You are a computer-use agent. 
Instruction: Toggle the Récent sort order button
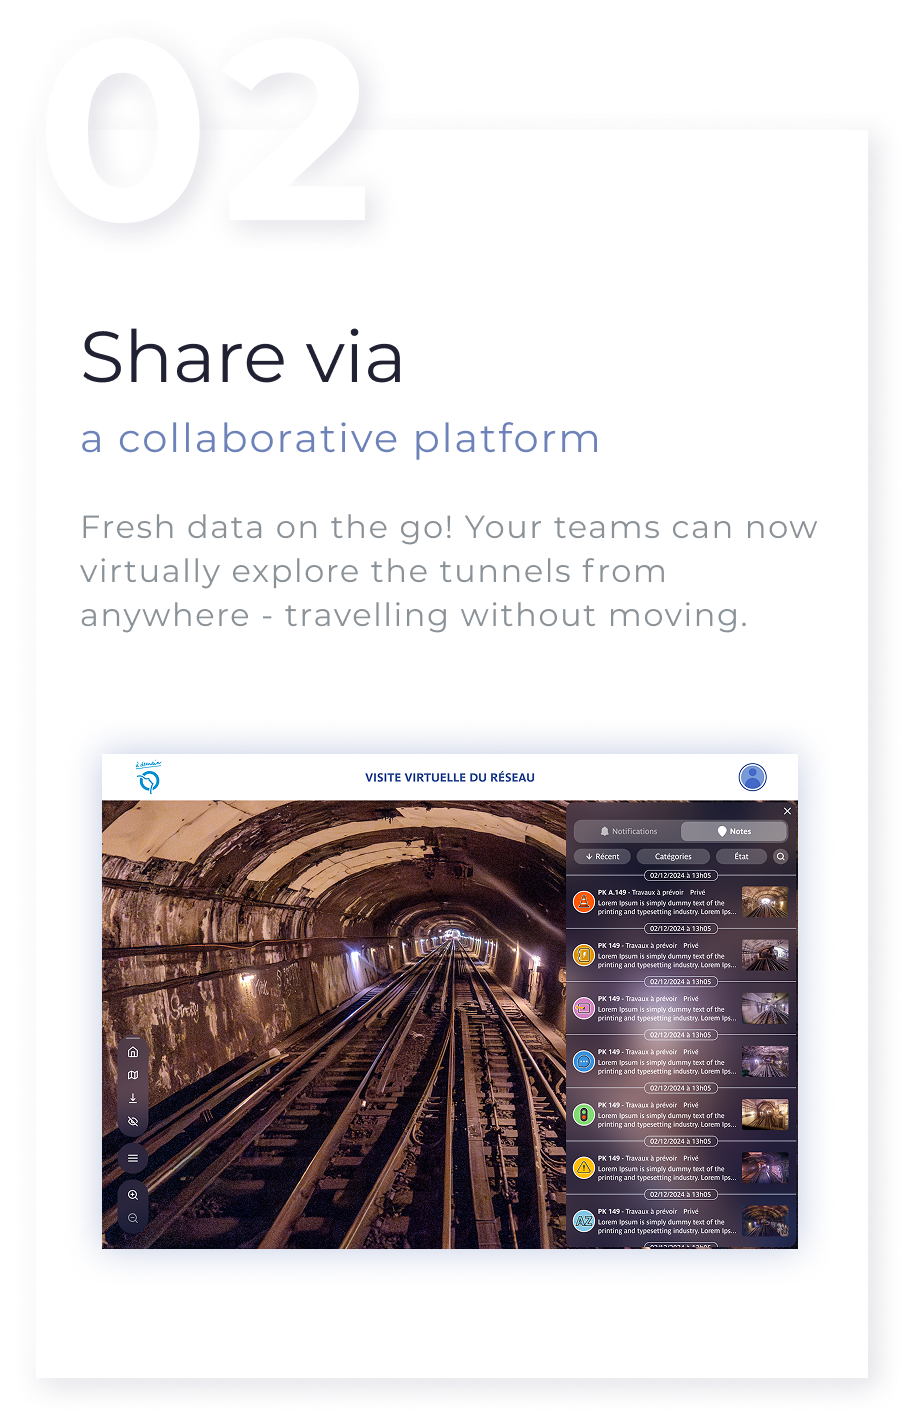click(602, 856)
